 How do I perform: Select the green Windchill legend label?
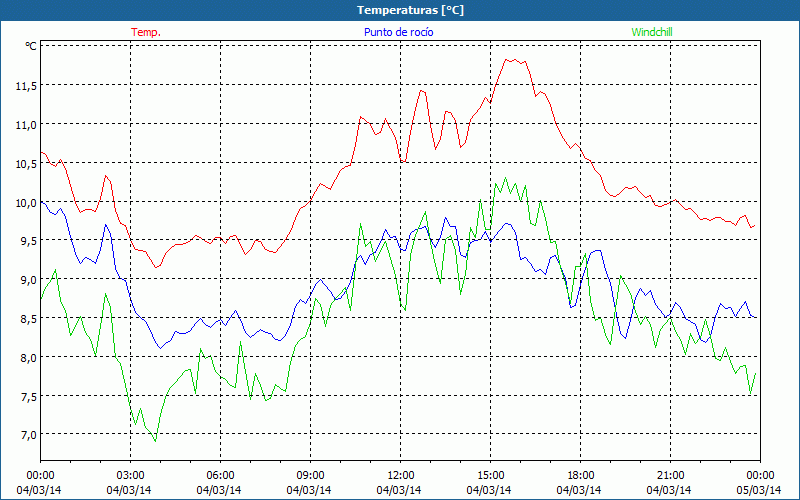click(652, 32)
